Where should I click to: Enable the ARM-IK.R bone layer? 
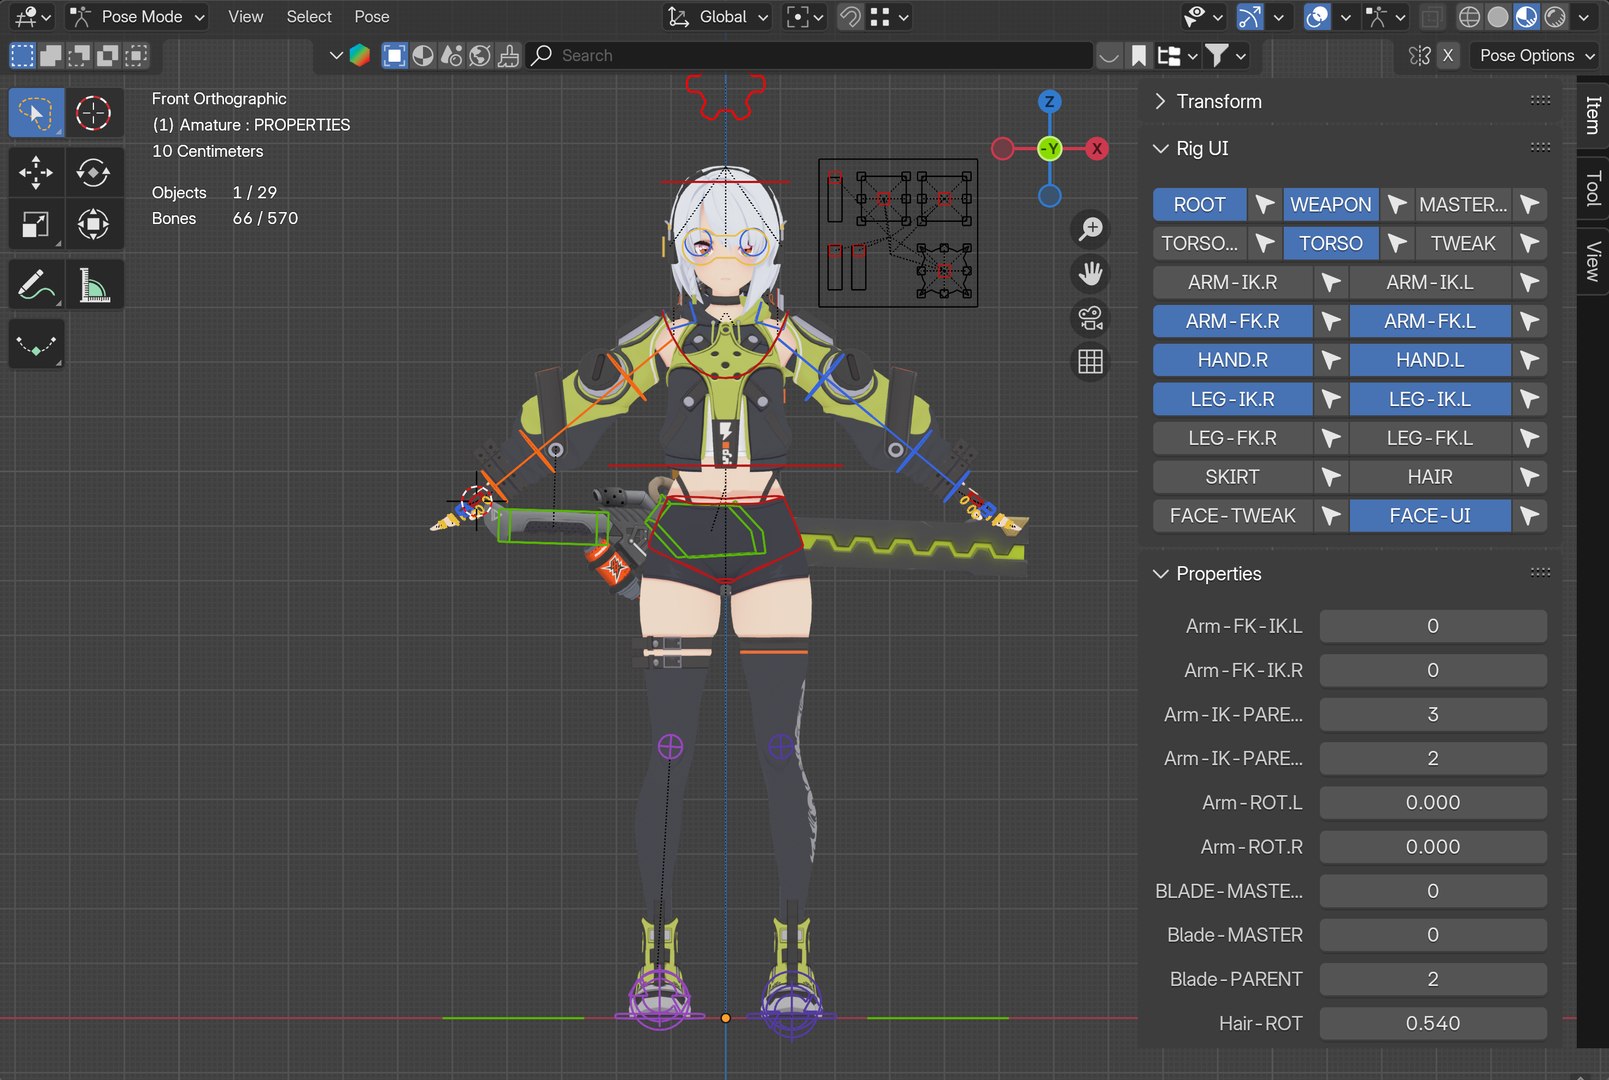(1232, 282)
